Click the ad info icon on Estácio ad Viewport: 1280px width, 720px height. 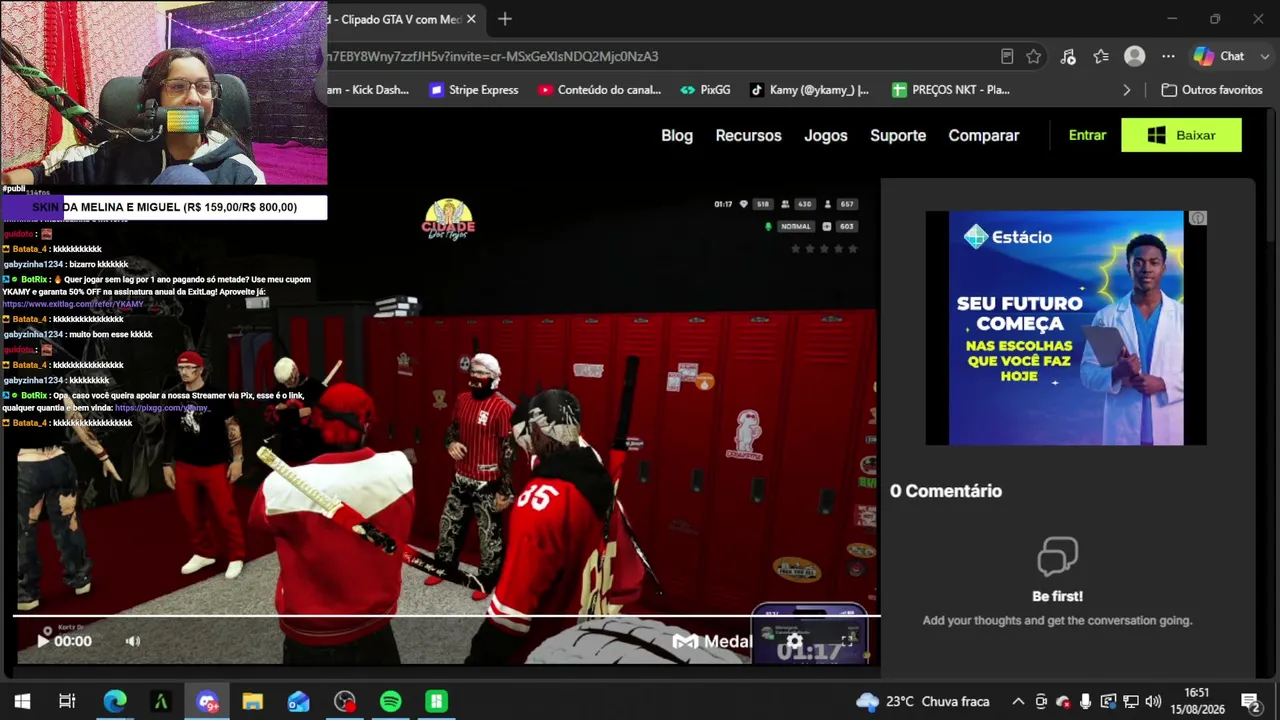pos(1198,218)
